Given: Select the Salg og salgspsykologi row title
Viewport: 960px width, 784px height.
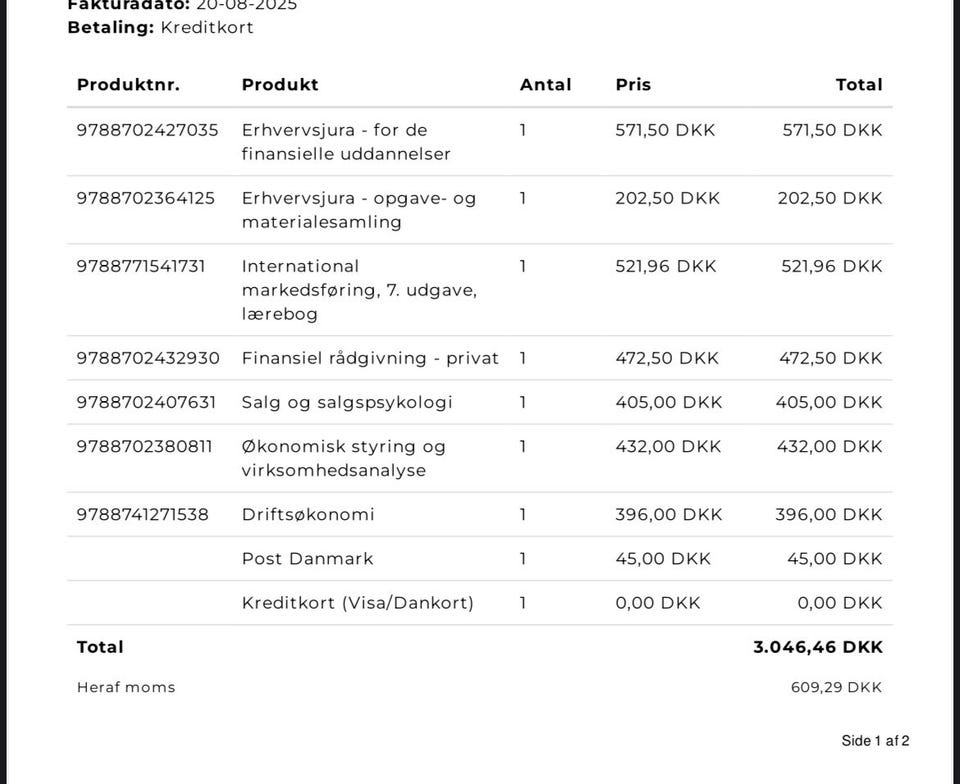Looking at the screenshot, I should 347,402.
